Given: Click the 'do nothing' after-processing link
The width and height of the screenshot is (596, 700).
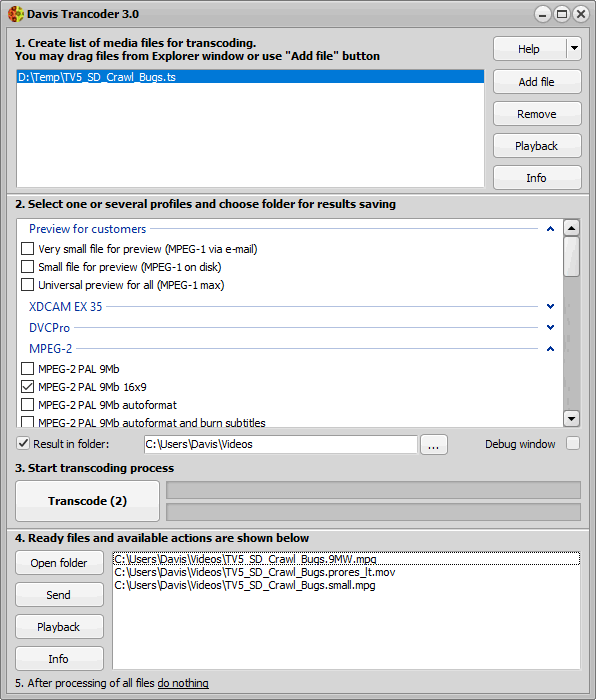Looking at the screenshot, I should (x=183, y=683).
